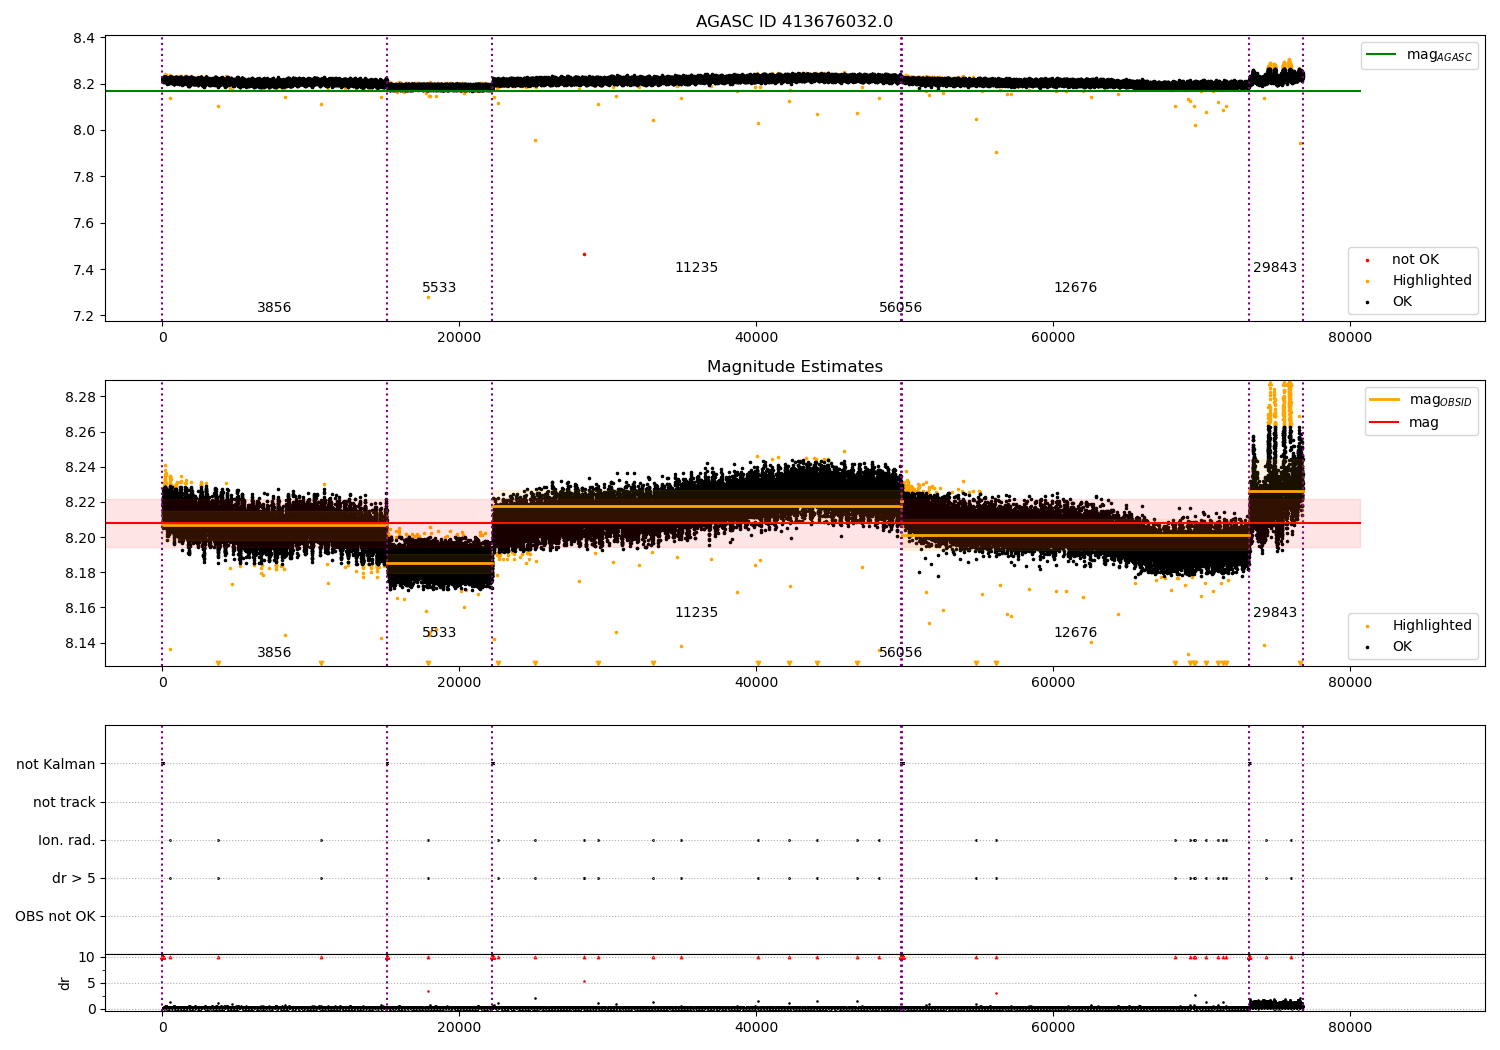Click the y-axis tick label 8.16
This screenshot has height=1050, width=1500.
[x=80, y=608]
